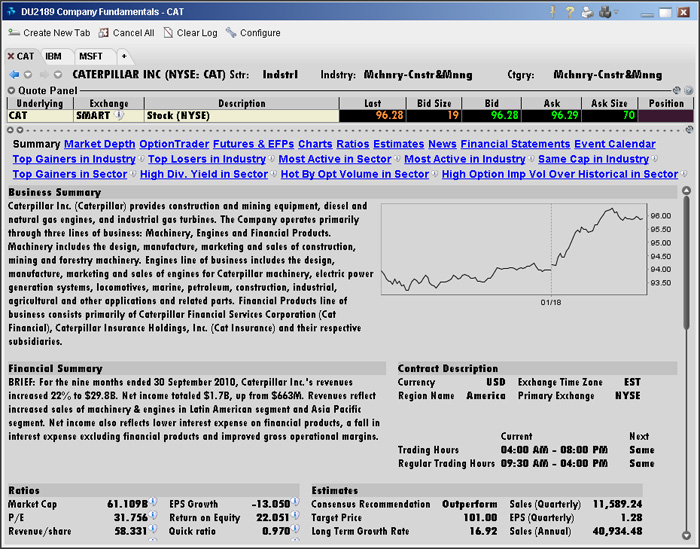Image resolution: width=700 pixels, height=549 pixels.
Task: Collapse the Quote Panel
Action: pyautogui.click(x=11, y=90)
